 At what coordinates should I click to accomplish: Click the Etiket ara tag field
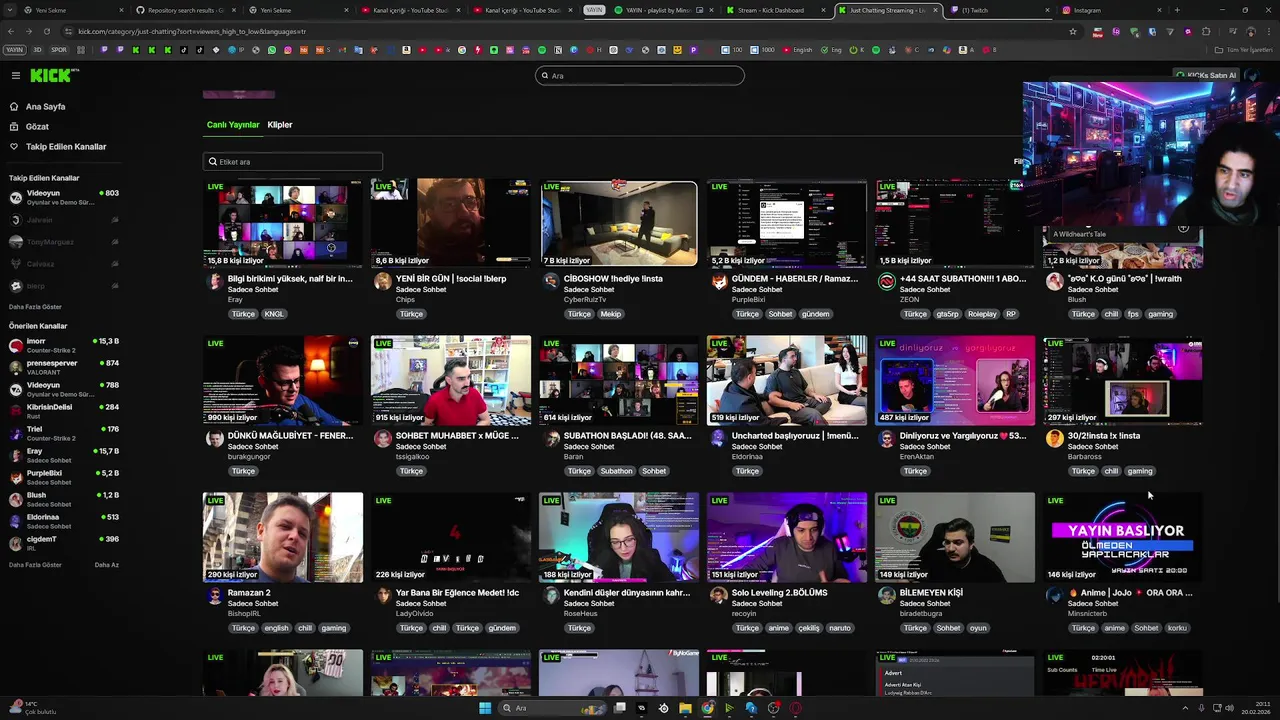tap(292, 161)
